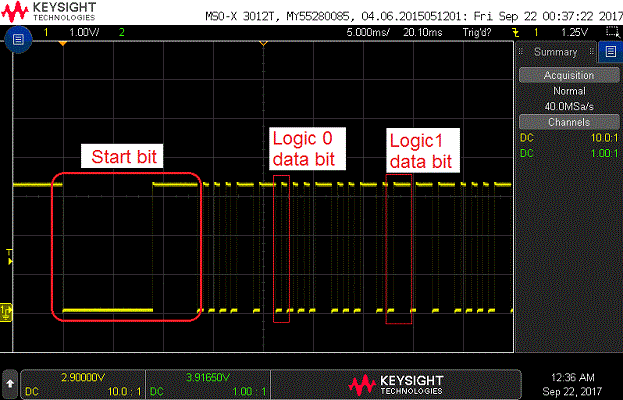623x400 pixels.
Task: Open the blue main menu circle icon
Action: point(18,39)
